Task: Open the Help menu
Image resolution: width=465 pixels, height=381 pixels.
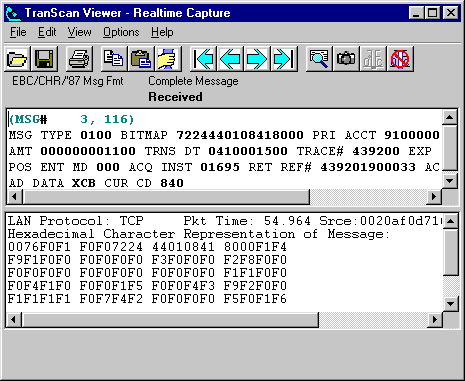Action: click(162, 32)
